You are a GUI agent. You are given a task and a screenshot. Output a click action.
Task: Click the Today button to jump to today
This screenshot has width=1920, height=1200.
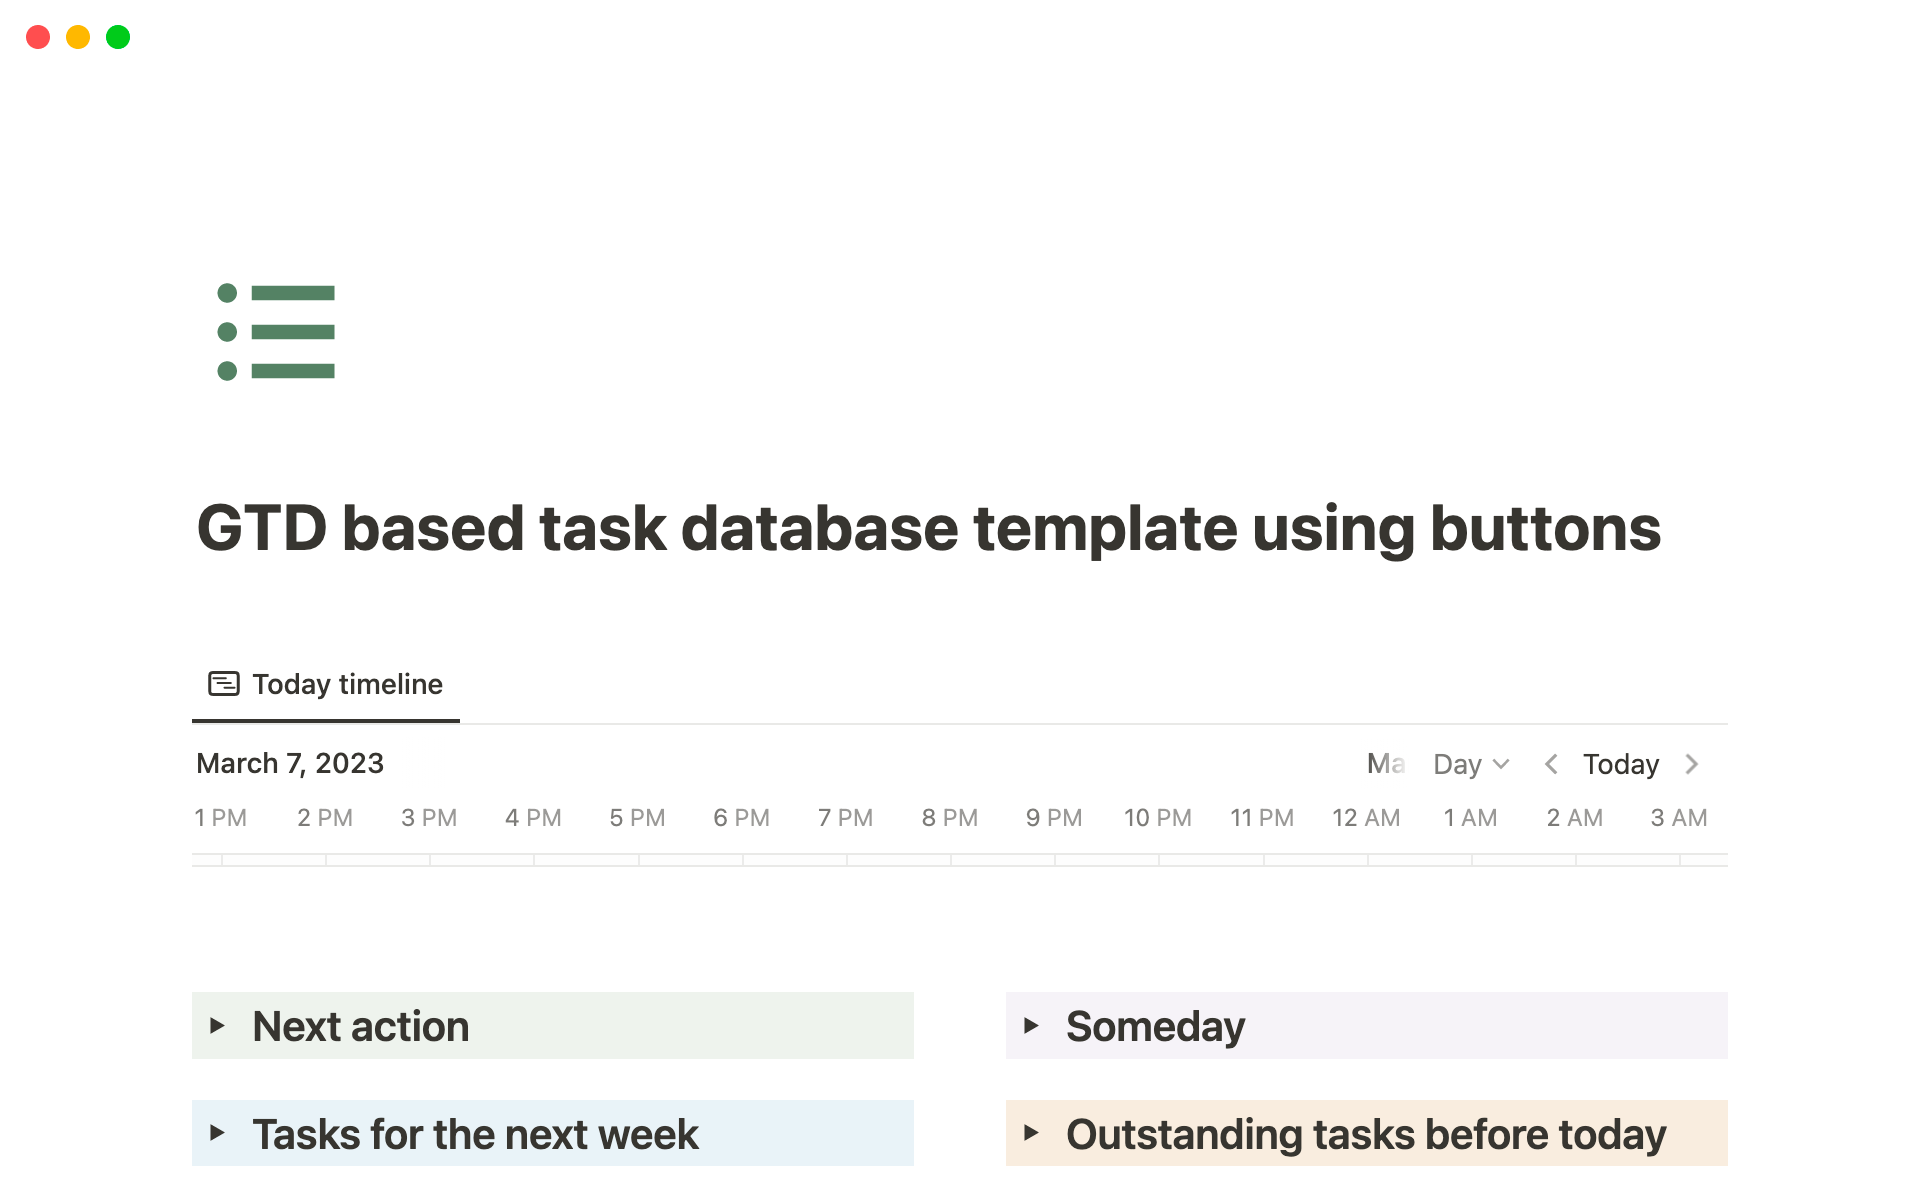pyautogui.click(x=1620, y=763)
